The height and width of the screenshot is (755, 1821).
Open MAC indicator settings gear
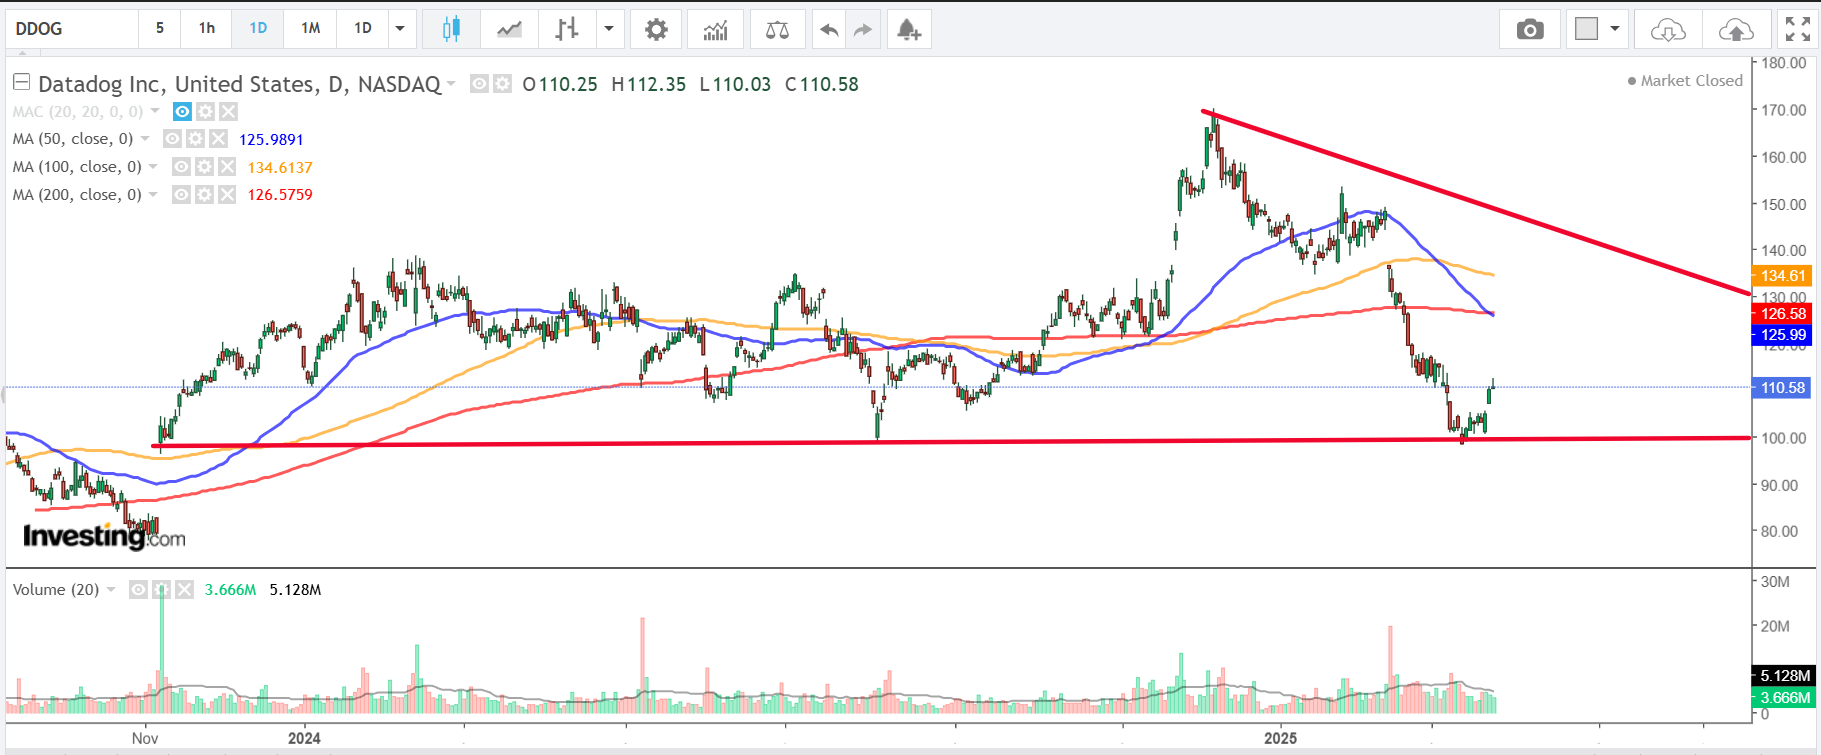click(x=205, y=111)
